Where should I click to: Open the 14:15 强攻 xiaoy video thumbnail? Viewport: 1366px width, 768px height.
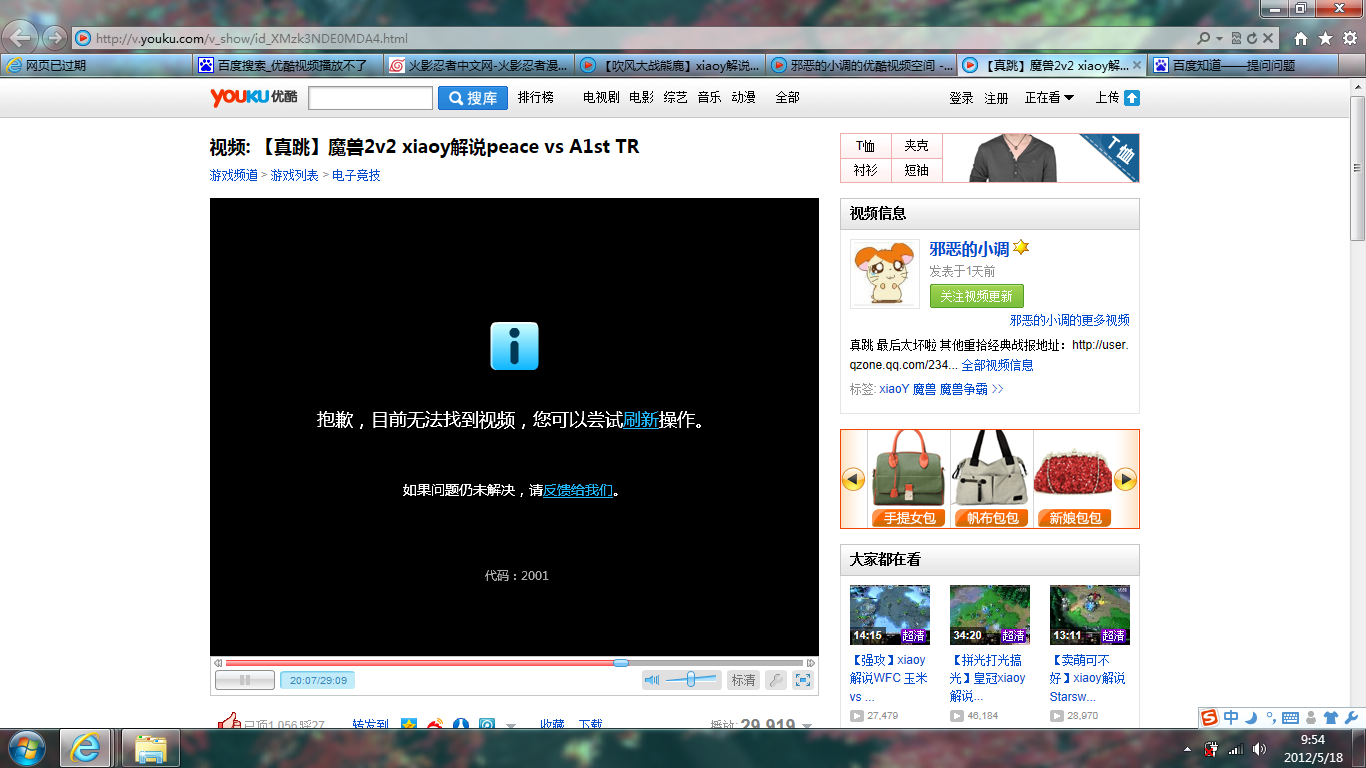(890, 615)
